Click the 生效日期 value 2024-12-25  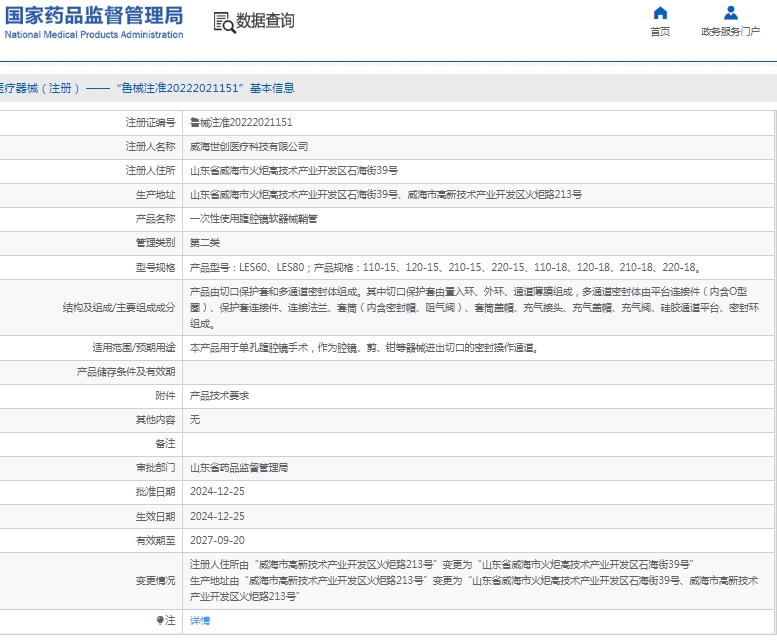[x=217, y=516]
